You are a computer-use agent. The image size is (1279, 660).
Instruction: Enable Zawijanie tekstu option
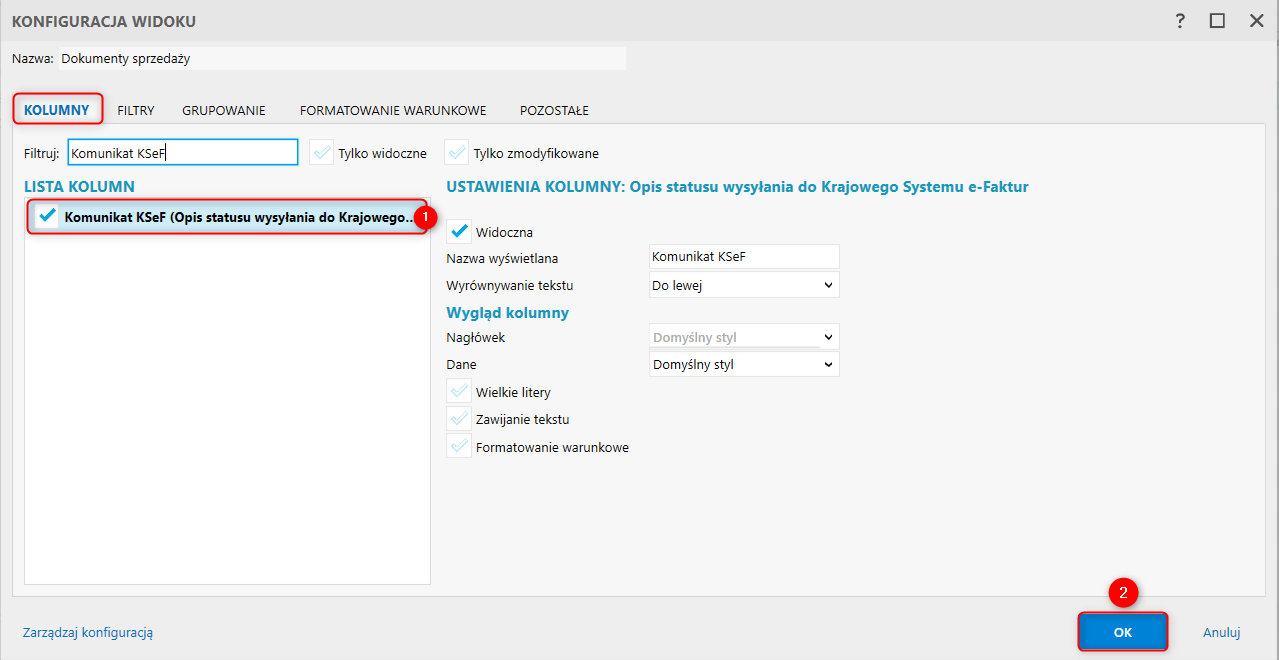click(x=459, y=419)
